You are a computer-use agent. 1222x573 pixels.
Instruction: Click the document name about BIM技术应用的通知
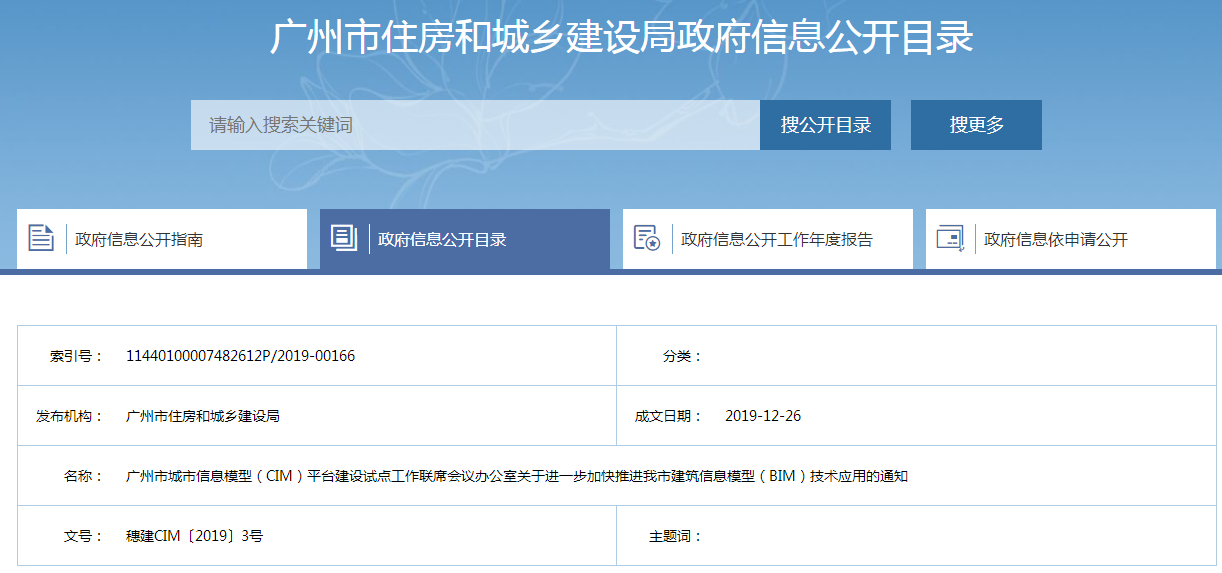coord(516,476)
